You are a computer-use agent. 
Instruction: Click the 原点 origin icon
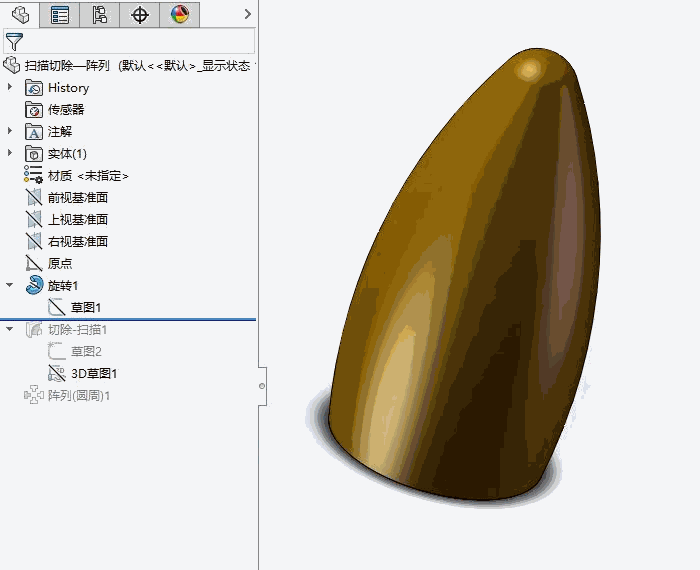coord(34,263)
